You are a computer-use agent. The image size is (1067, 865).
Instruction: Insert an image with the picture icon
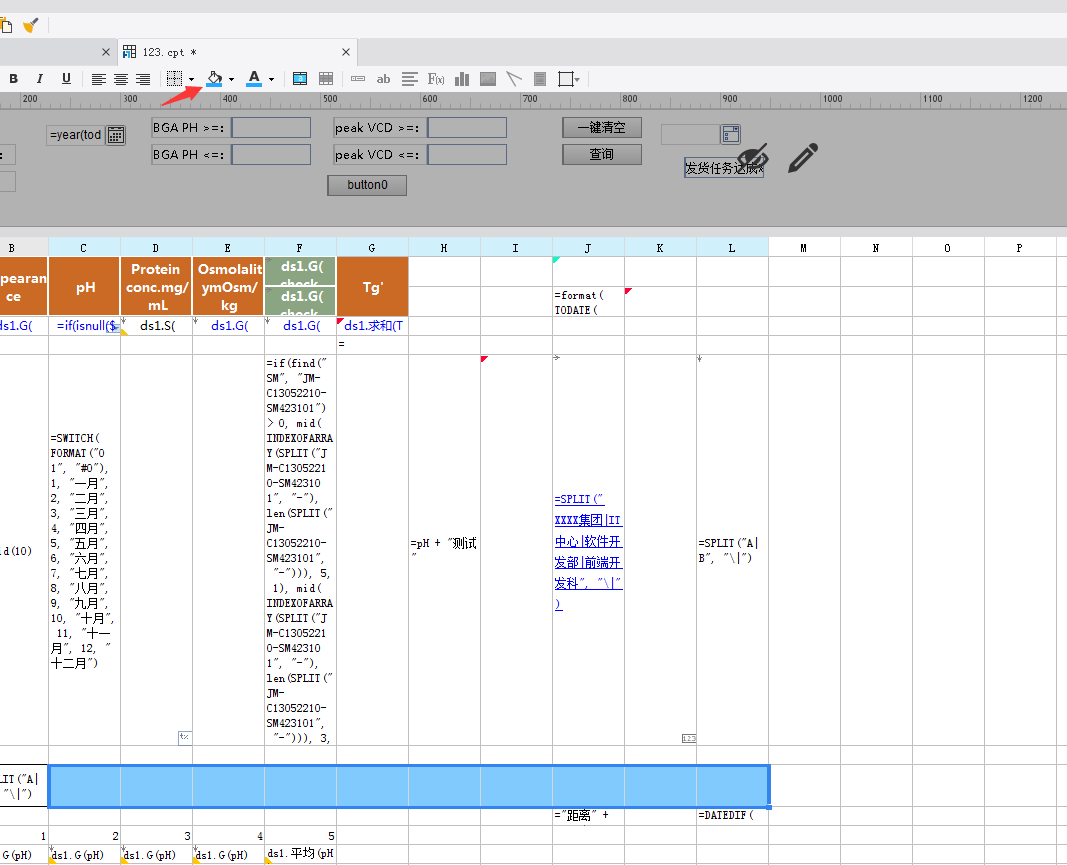pos(488,79)
